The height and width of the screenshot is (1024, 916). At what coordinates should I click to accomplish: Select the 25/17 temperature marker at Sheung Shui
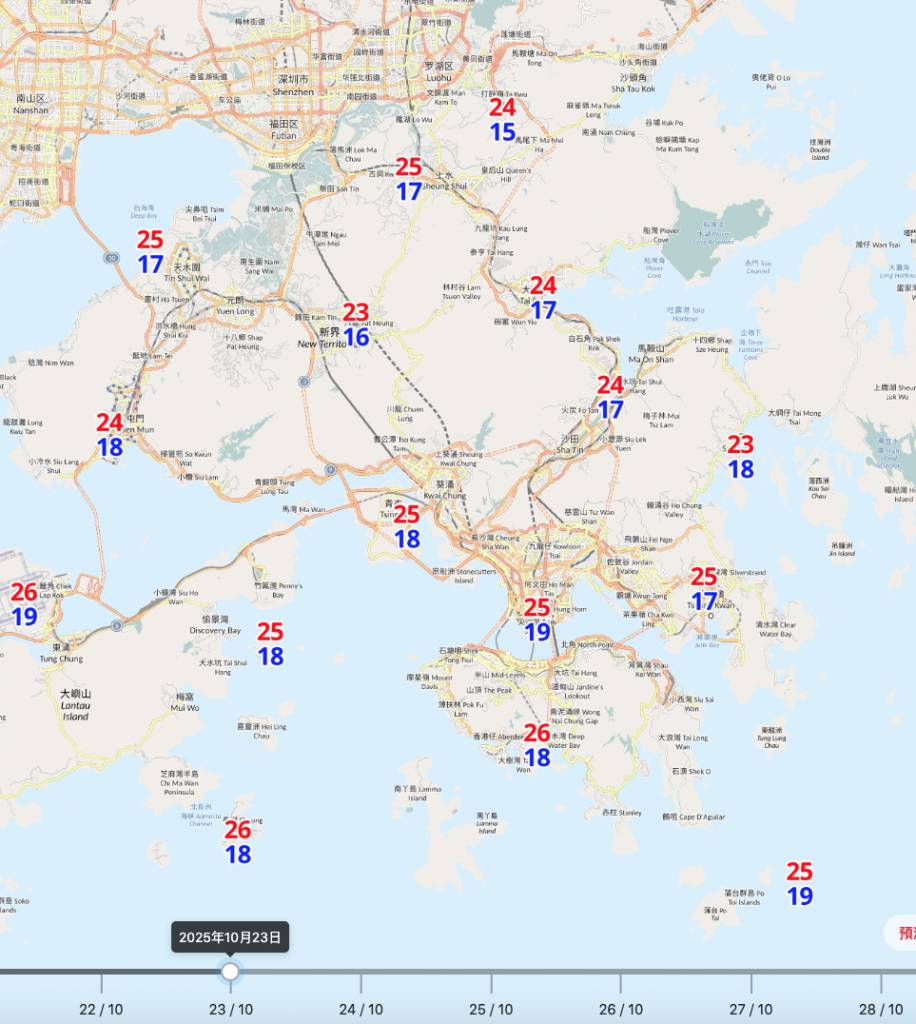point(408,180)
